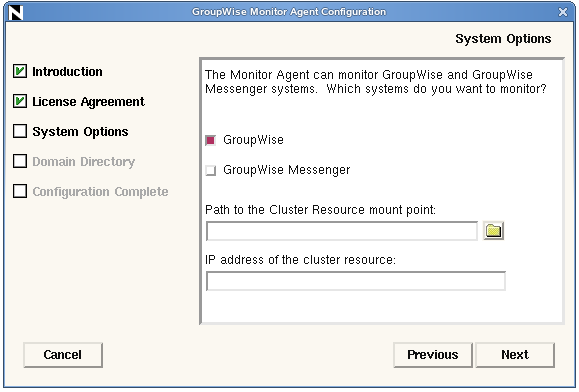Click the Introduction step checkmark

[20, 71]
